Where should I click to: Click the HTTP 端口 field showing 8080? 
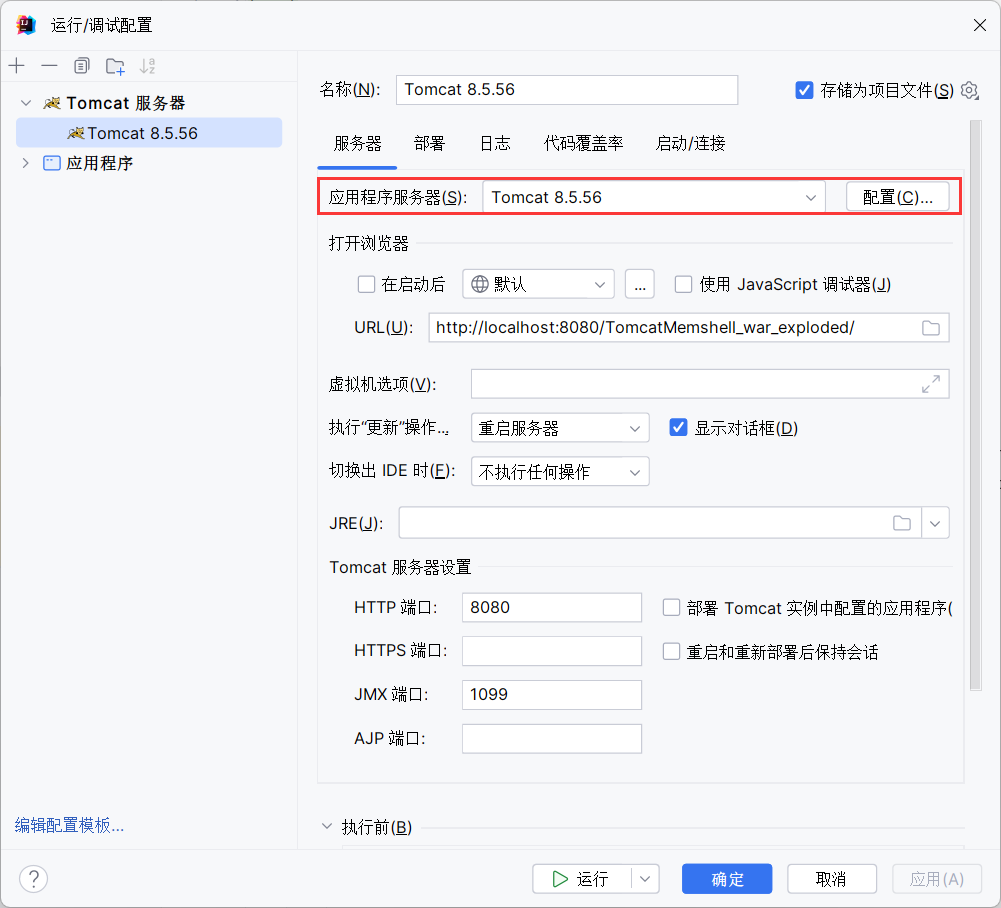(x=552, y=607)
